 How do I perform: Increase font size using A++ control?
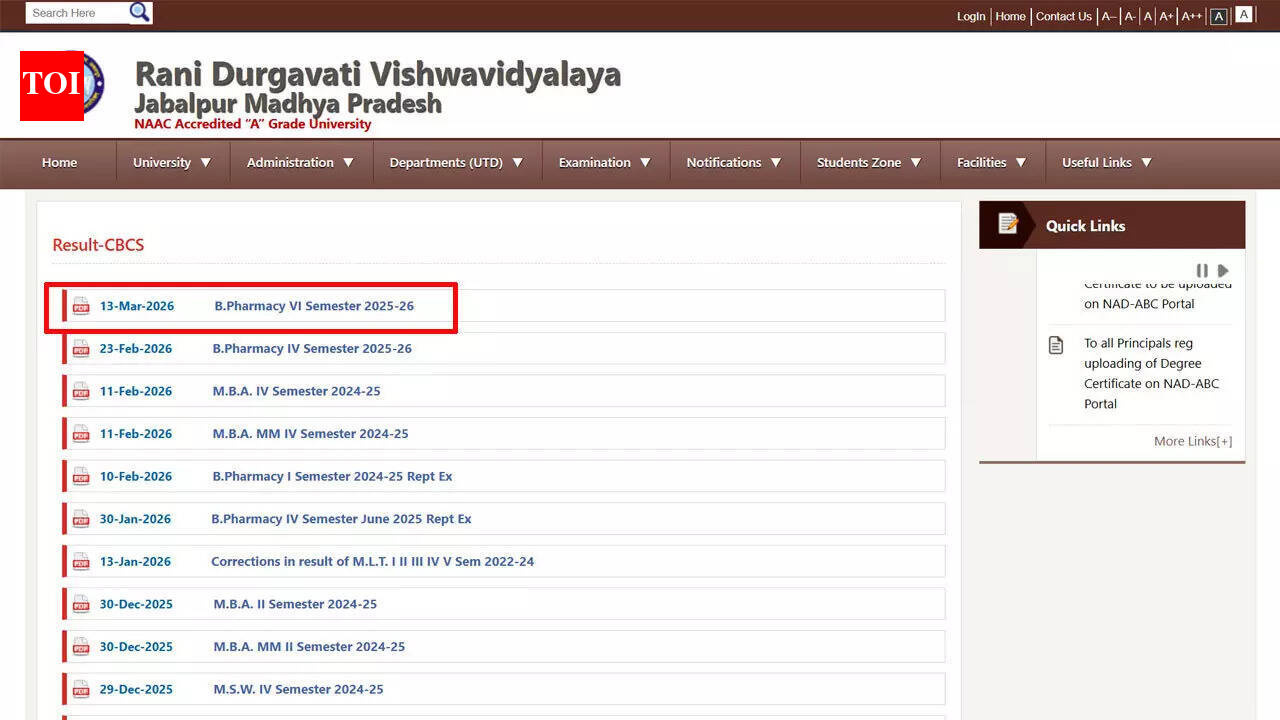coord(1191,16)
